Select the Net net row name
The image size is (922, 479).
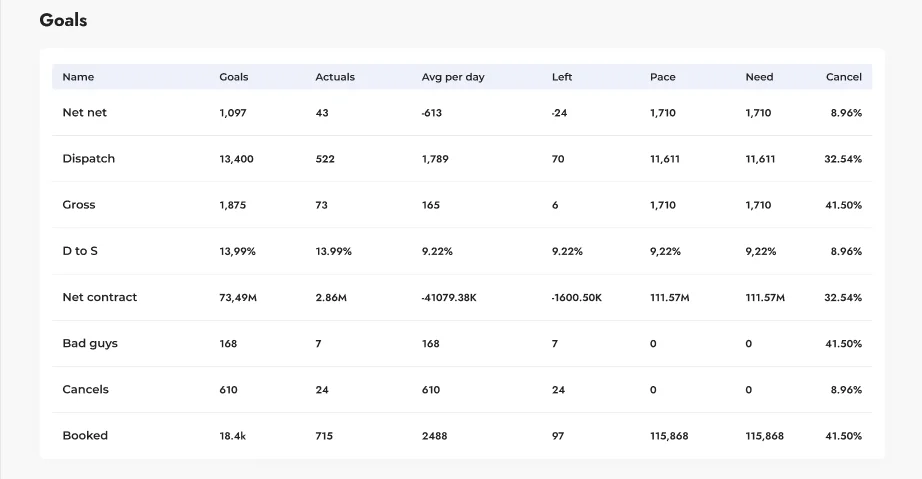point(84,113)
